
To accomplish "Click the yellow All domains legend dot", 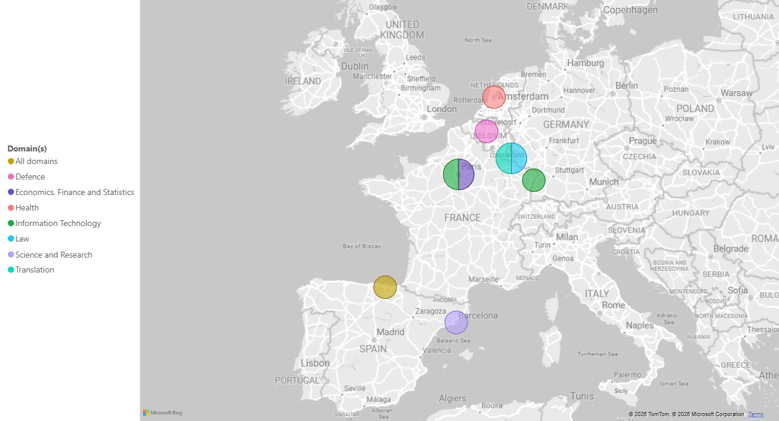I will 11,161.
